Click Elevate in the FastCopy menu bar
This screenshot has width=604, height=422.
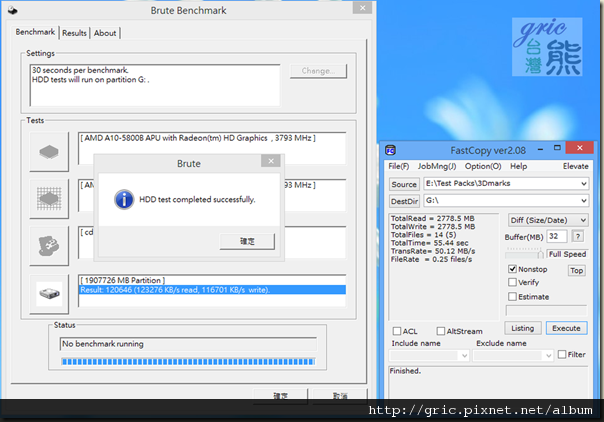(x=575, y=166)
